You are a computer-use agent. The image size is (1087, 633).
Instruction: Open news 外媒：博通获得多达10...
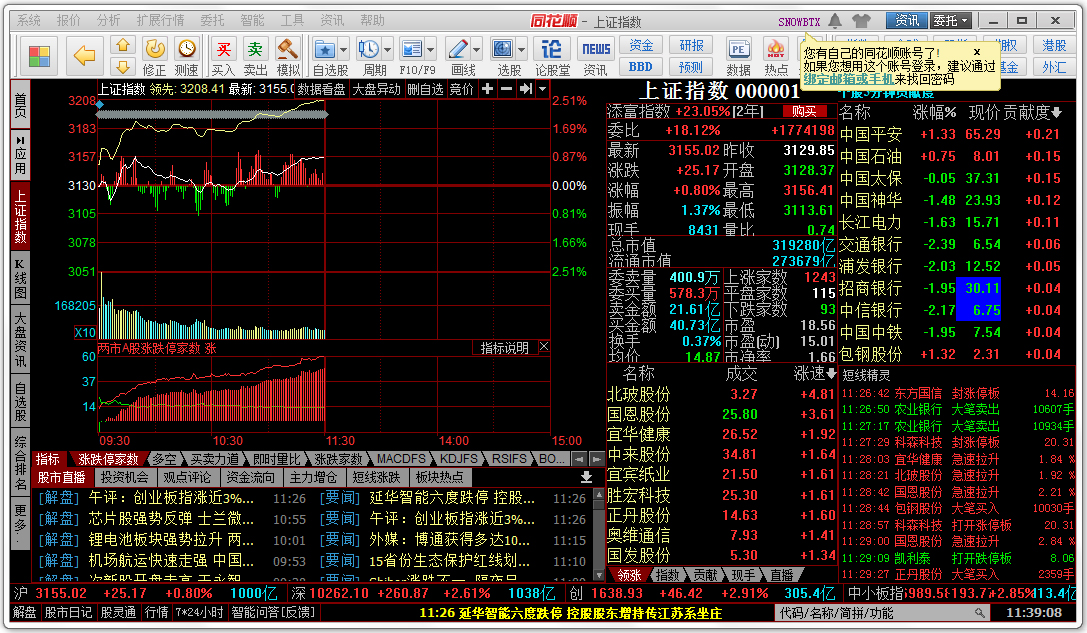pos(449,539)
